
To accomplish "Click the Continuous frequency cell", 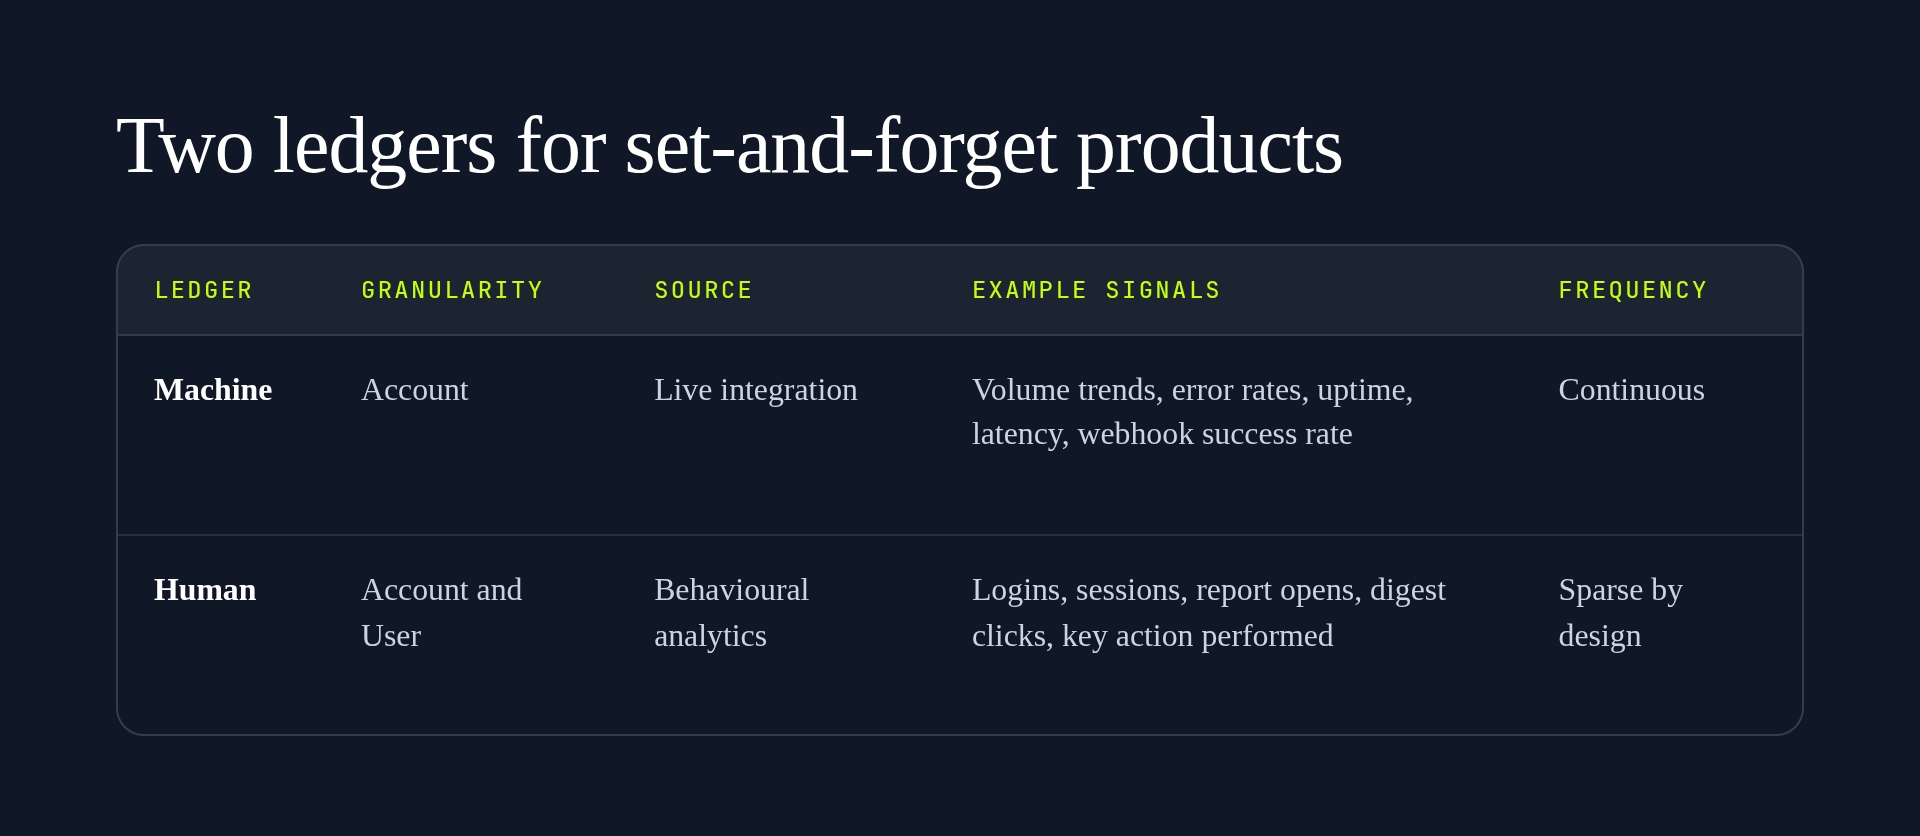I will point(1631,389).
